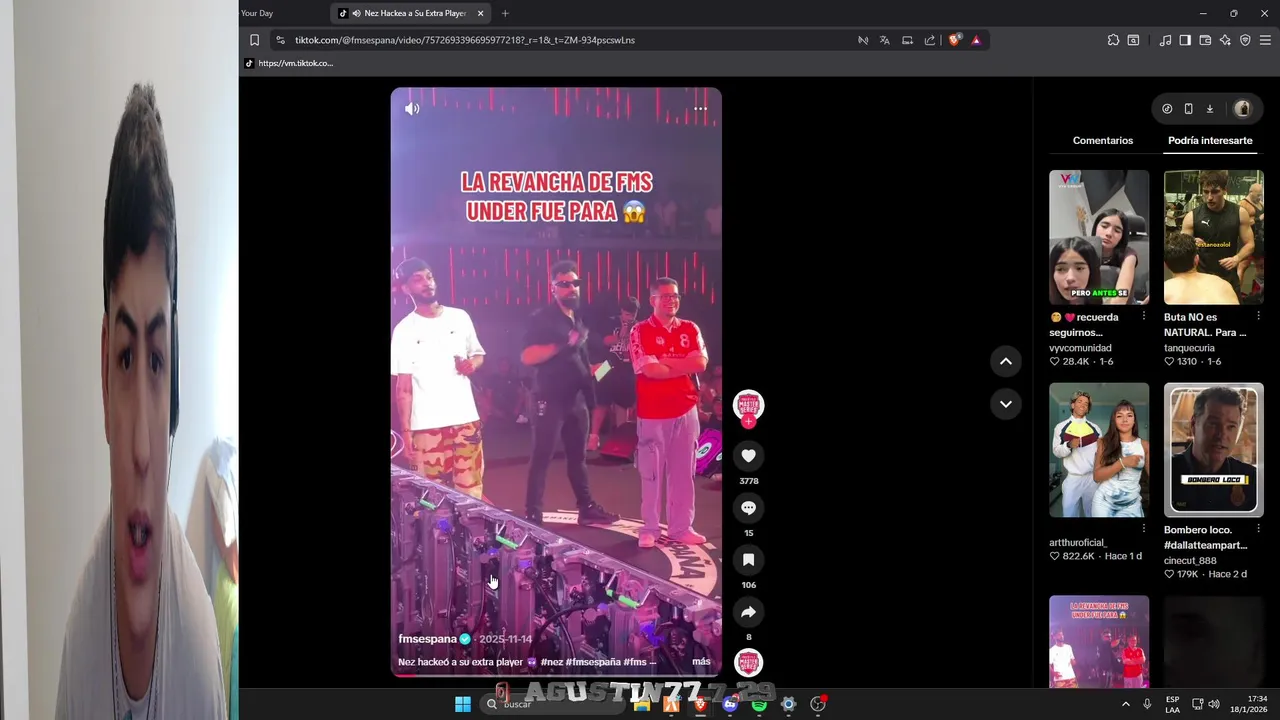Open the fmsespana username link
Screen dimensions: 1280x720
click(x=427, y=639)
